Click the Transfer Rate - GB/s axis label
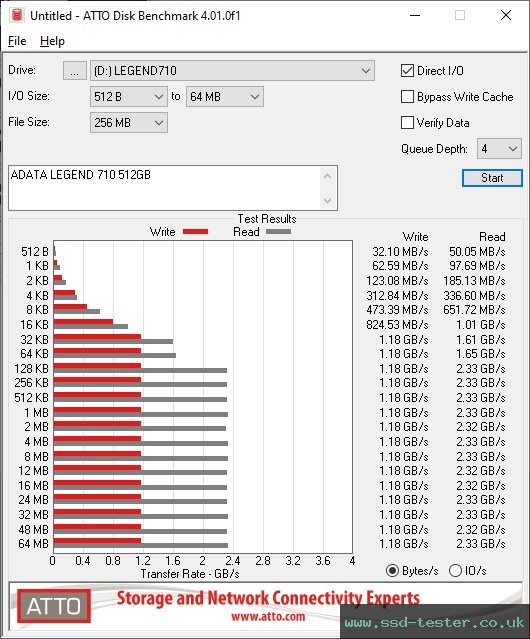The height and width of the screenshot is (639, 530). point(190,574)
